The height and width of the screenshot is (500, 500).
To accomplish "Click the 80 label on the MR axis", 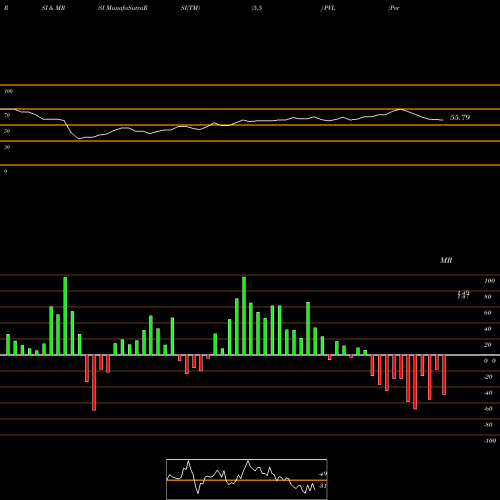I will 488,297.
